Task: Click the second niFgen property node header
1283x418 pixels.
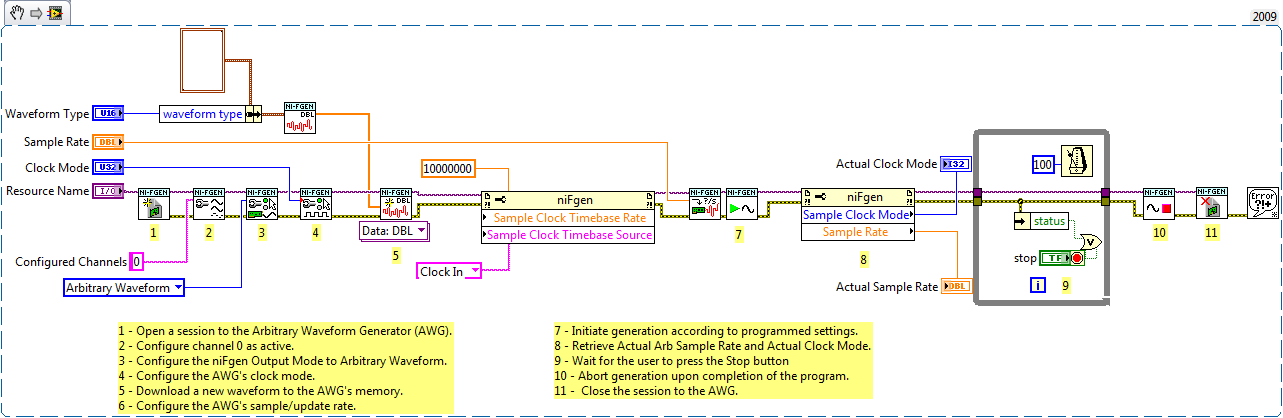Action: coord(858,197)
